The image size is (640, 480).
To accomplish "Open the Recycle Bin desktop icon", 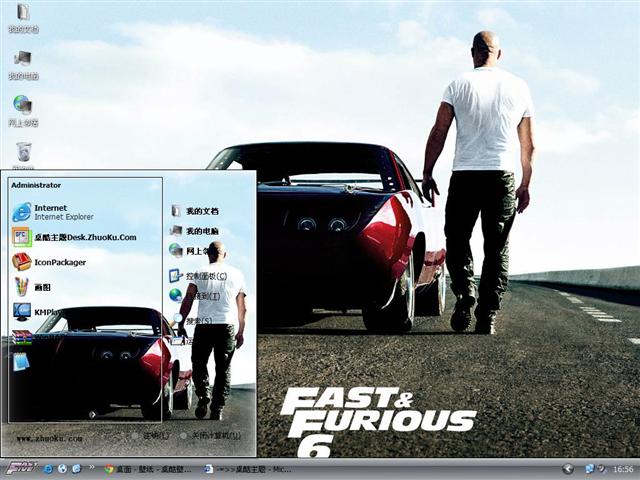I will (x=23, y=156).
